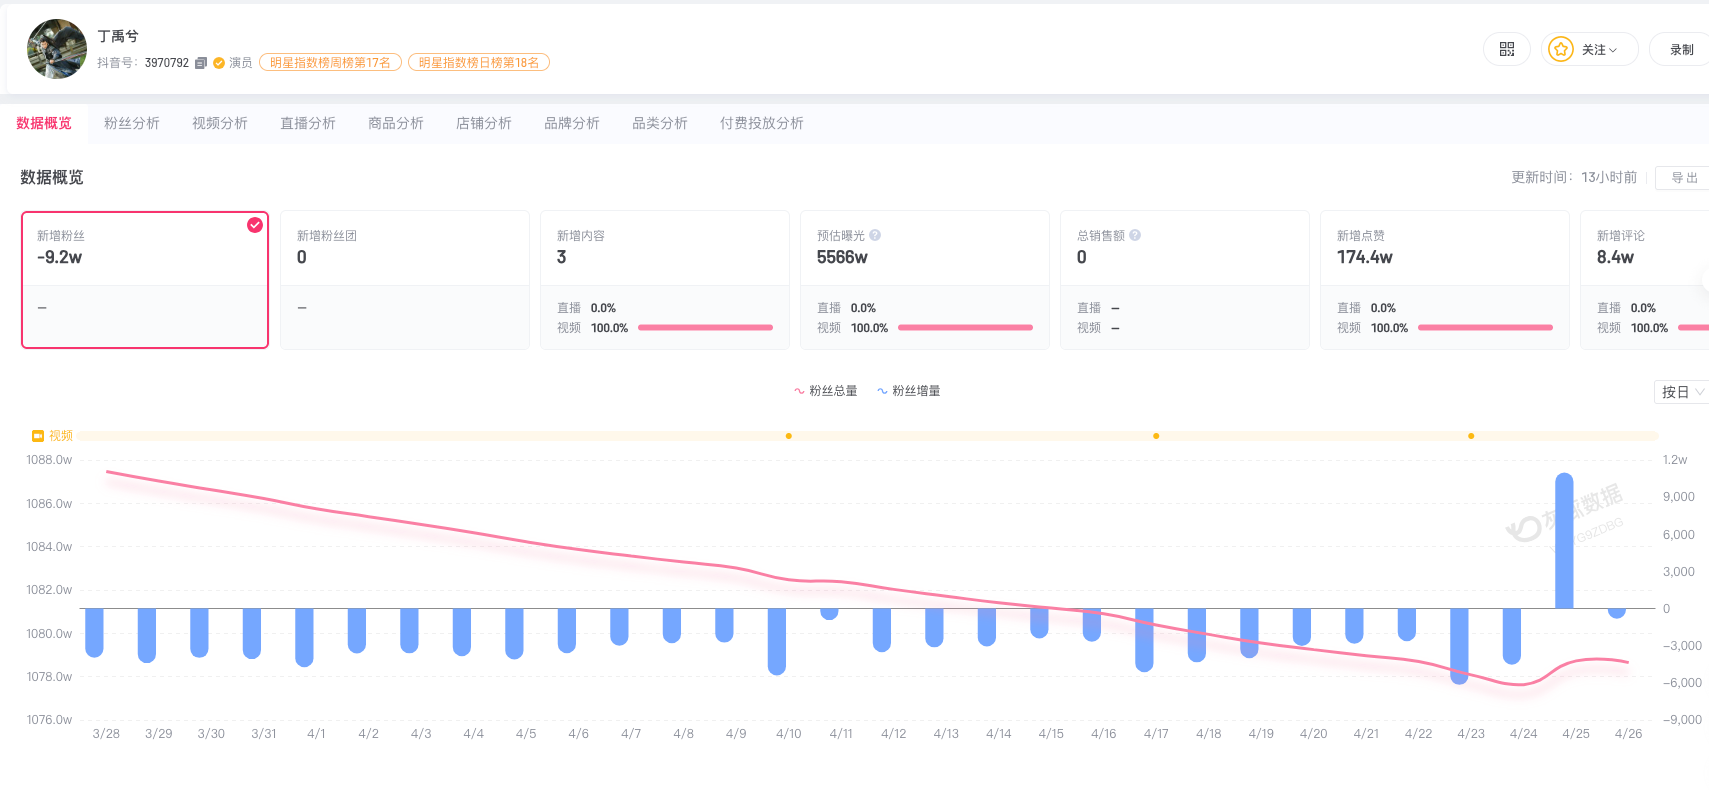Viewport: 1709px width, 792px height.
Task: Click the 明星指数榜周榜第17名 ranking tag
Action: tap(330, 63)
